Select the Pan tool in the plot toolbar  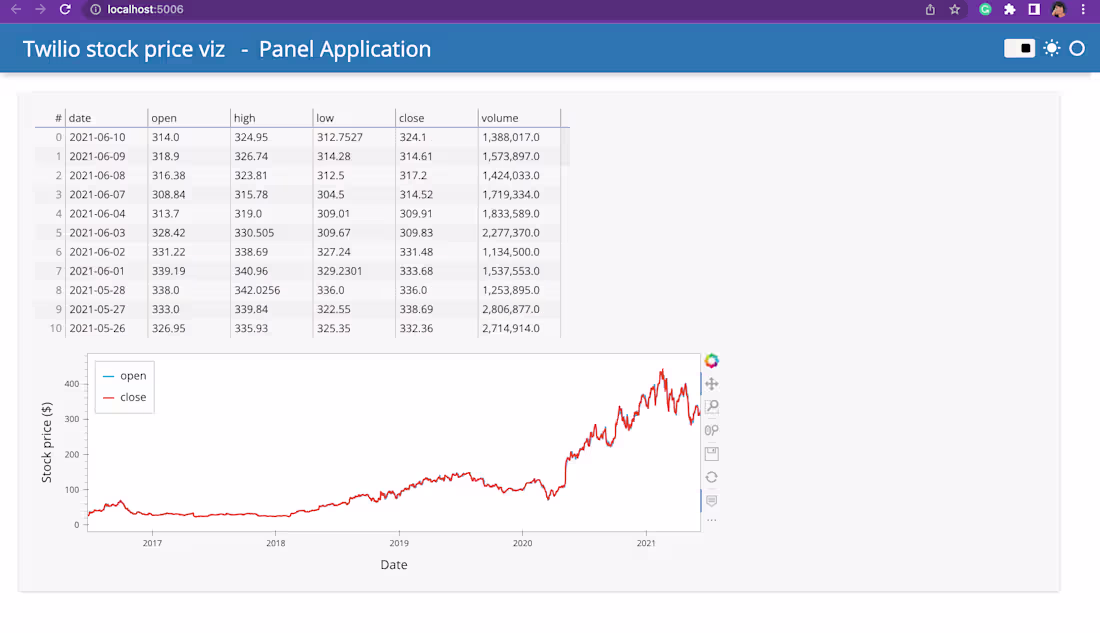click(711, 382)
